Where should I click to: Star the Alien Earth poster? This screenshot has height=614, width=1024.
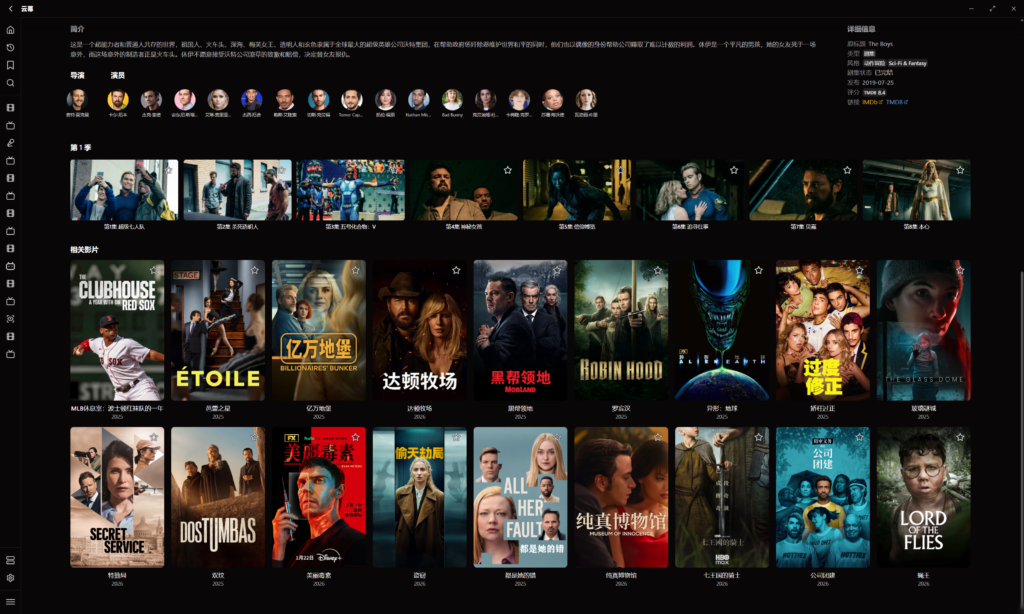point(758,270)
